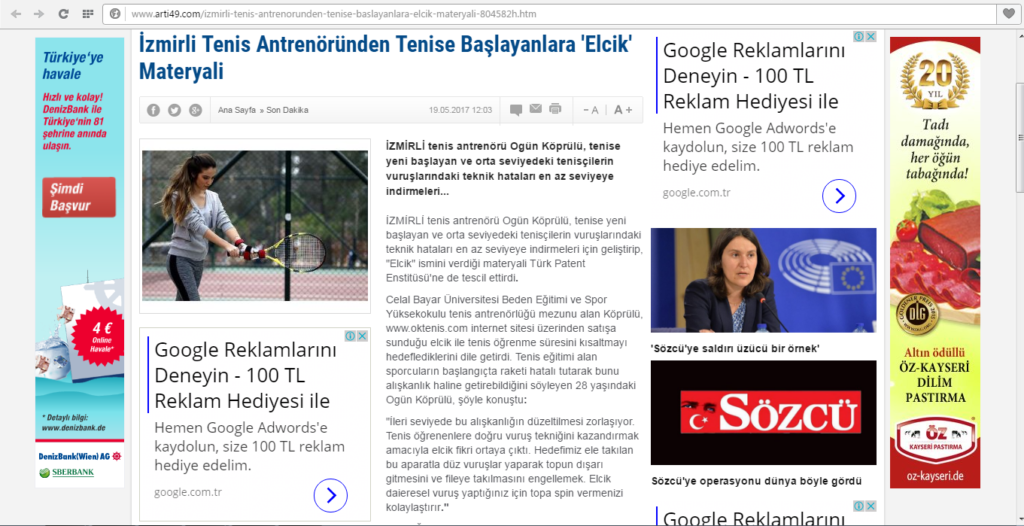Close the ad below the article photo
This screenshot has height=526, width=1024.
(x=363, y=336)
